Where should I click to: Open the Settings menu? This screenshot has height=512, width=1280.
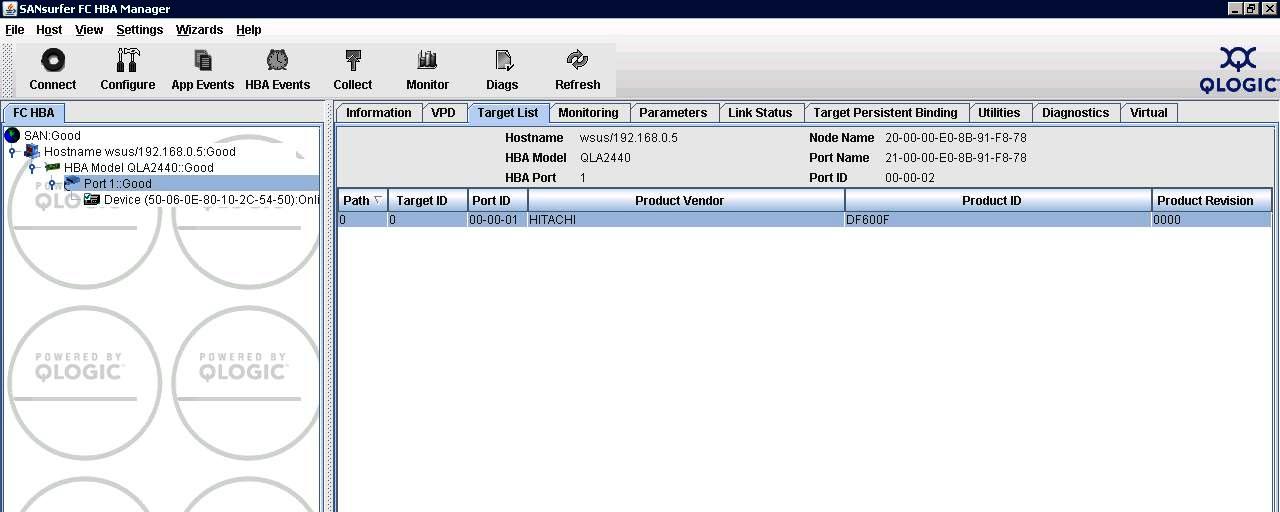tap(139, 30)
